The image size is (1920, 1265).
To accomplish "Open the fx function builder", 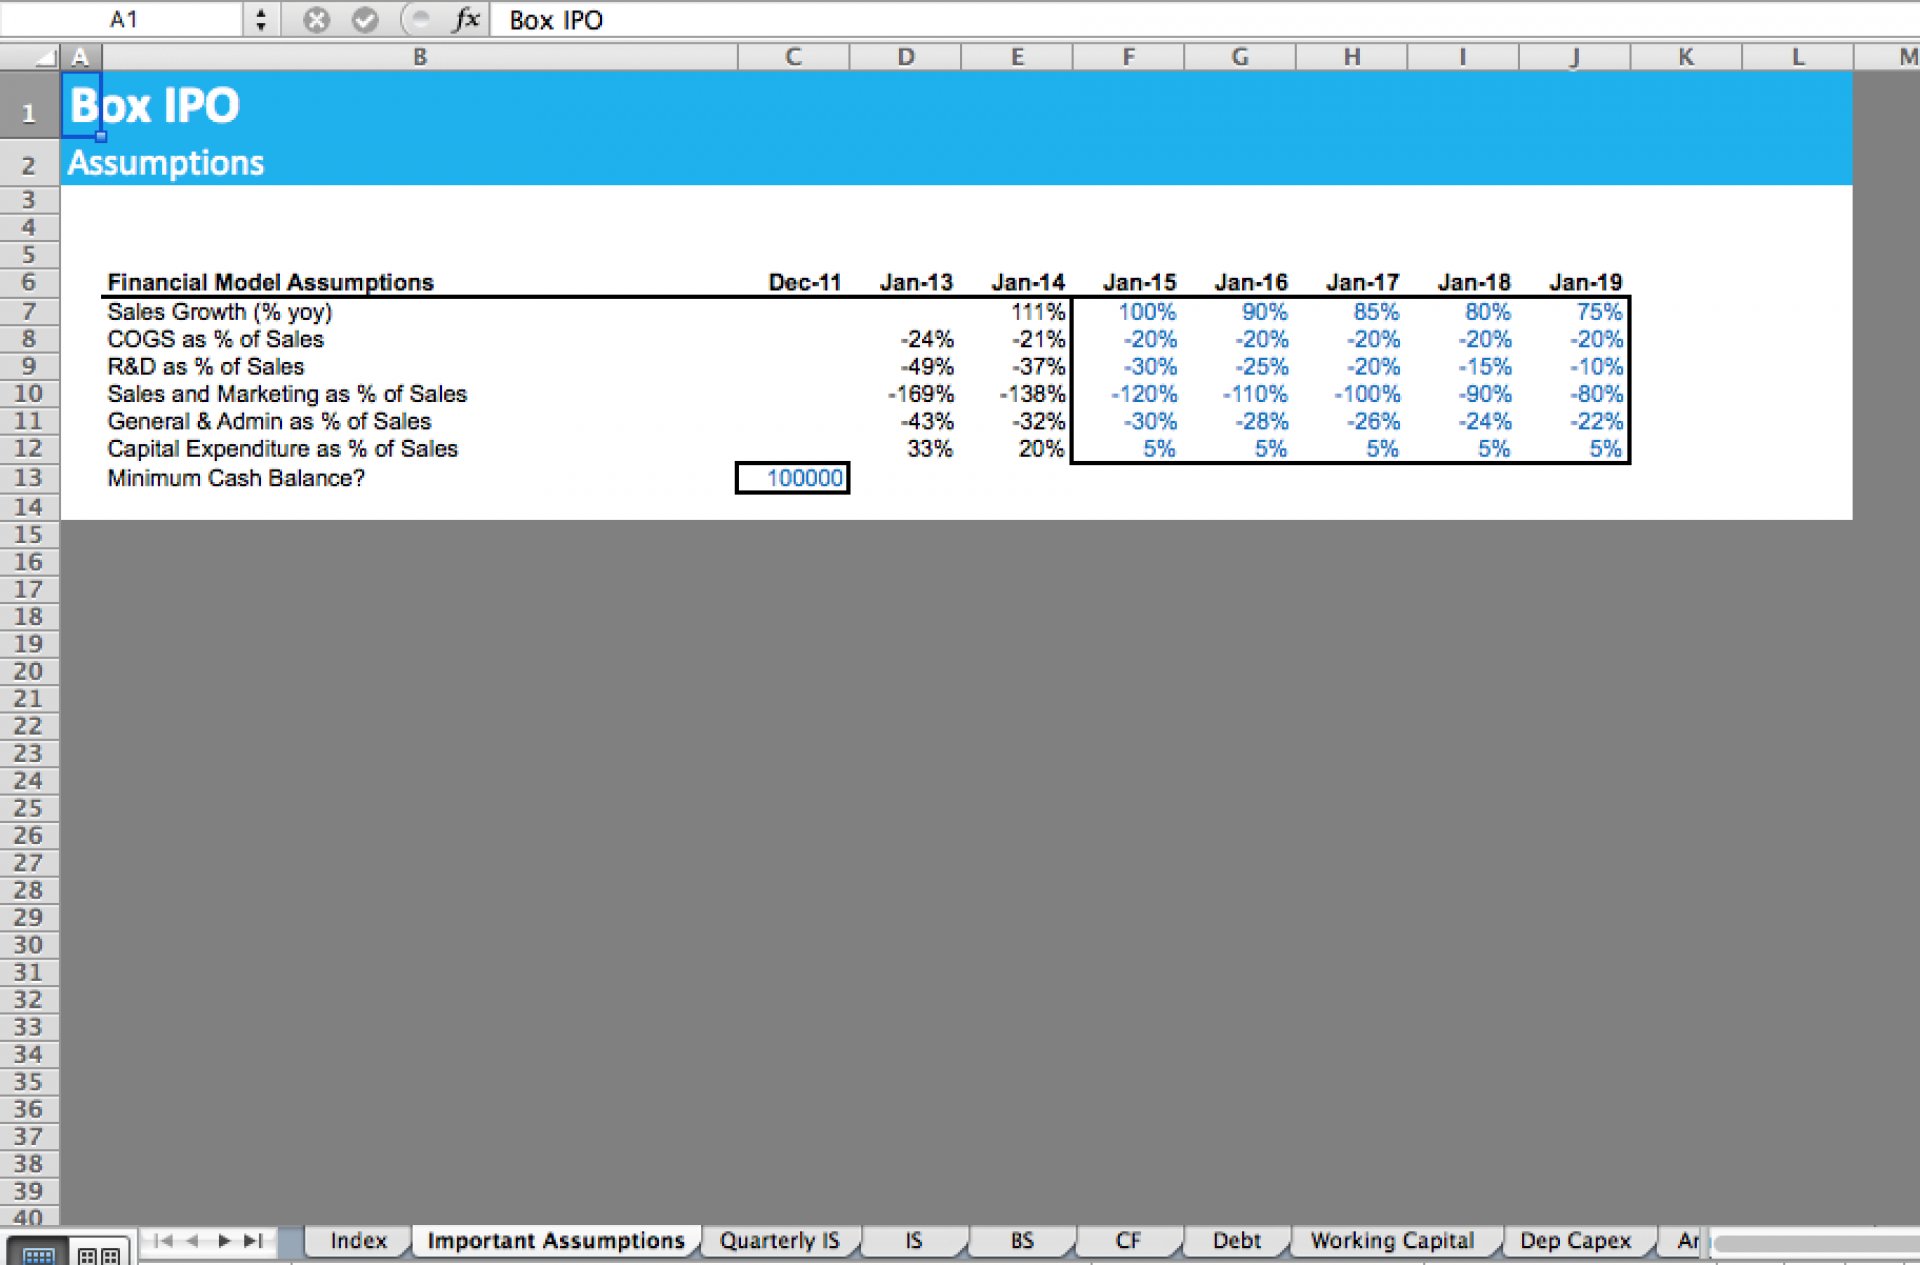I will tap(465, 20).
